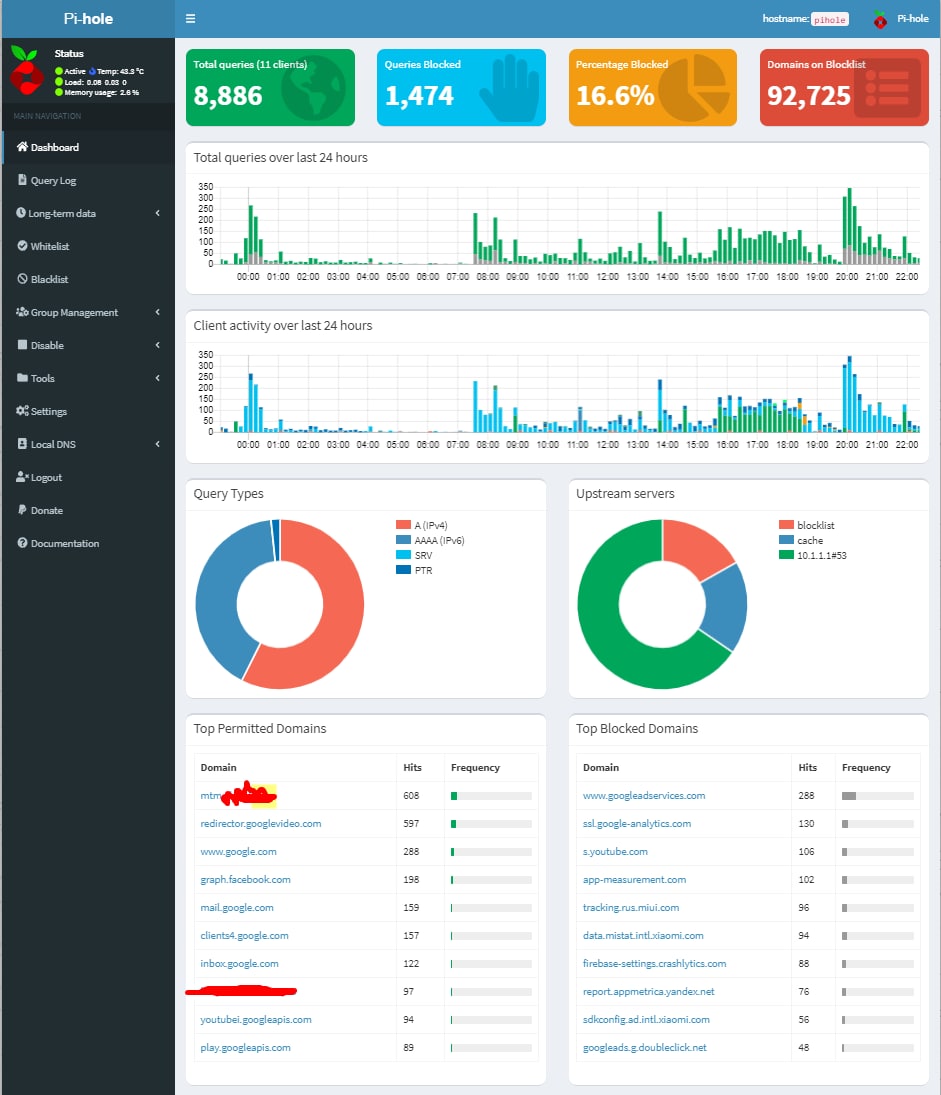Click the Whitelist check-circle icon

[22, 246]
